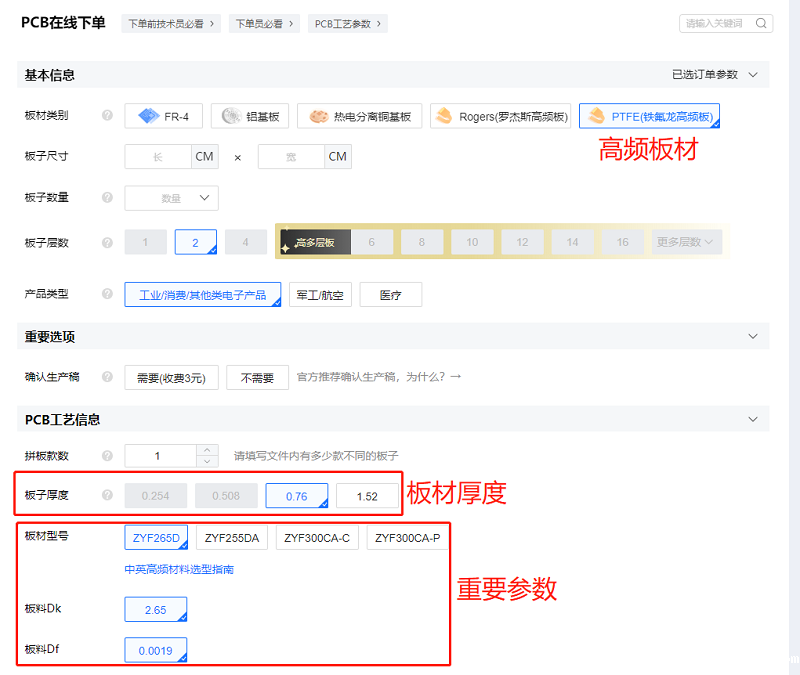The image size is (800, 675).
Task: Expand 更多层数 layer options dropdown
Action: click(x=686, y=242)
